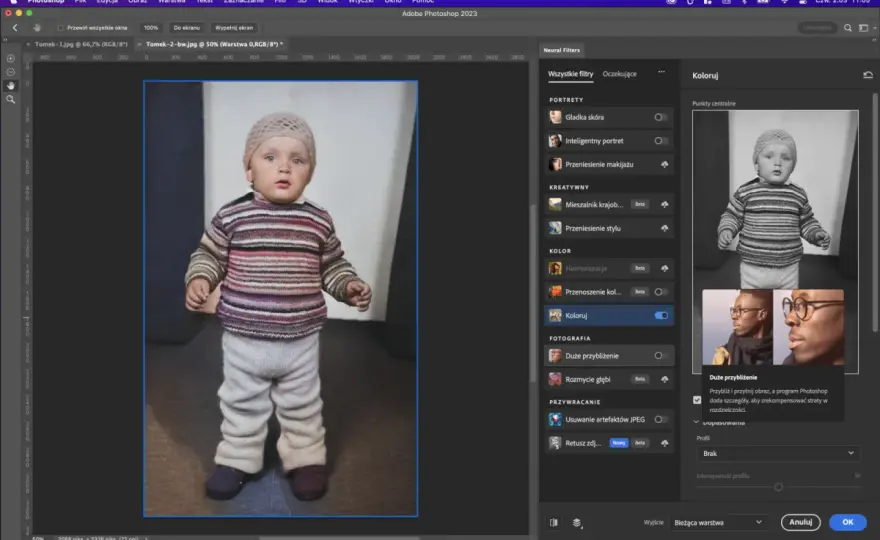Click the Harmonizacja Beta badge
Viewport: 880px width, 540px height.
tap(639, 268)
